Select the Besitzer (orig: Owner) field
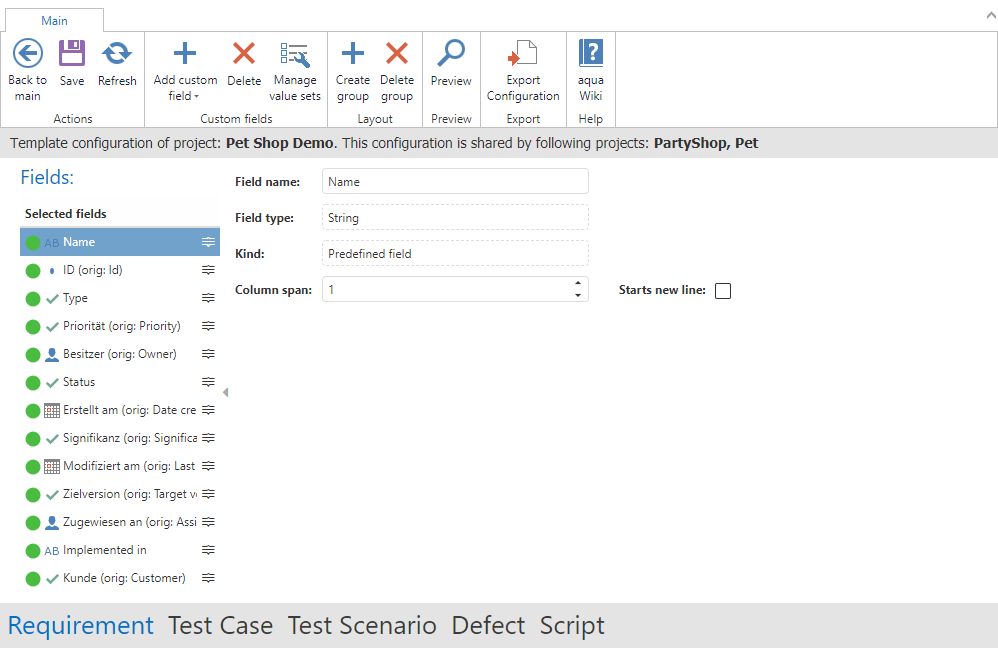The height and width of the screenshot is (648, 998). 119,354
